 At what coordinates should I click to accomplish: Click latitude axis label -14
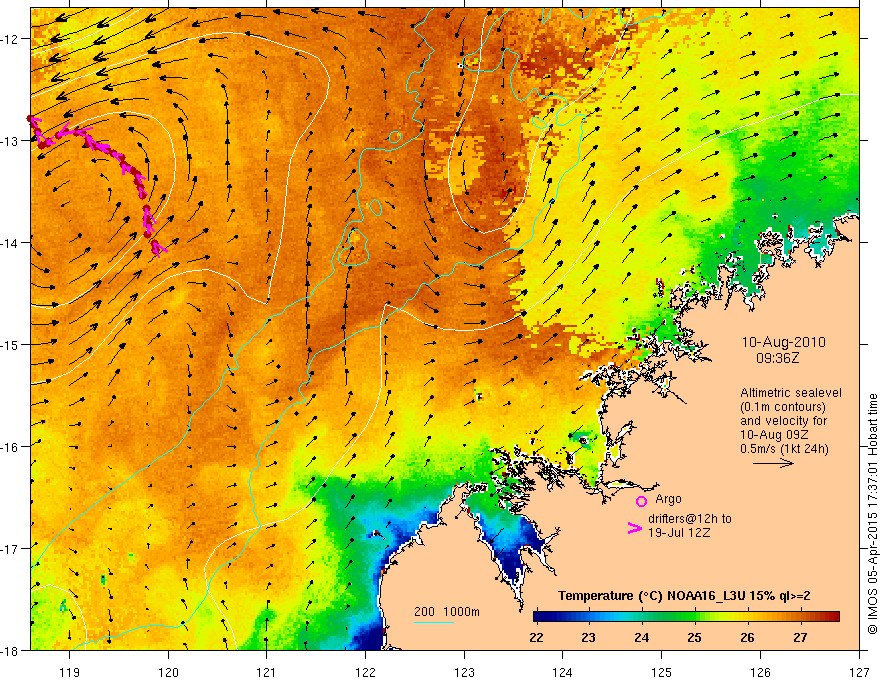(x=11, y=243)
